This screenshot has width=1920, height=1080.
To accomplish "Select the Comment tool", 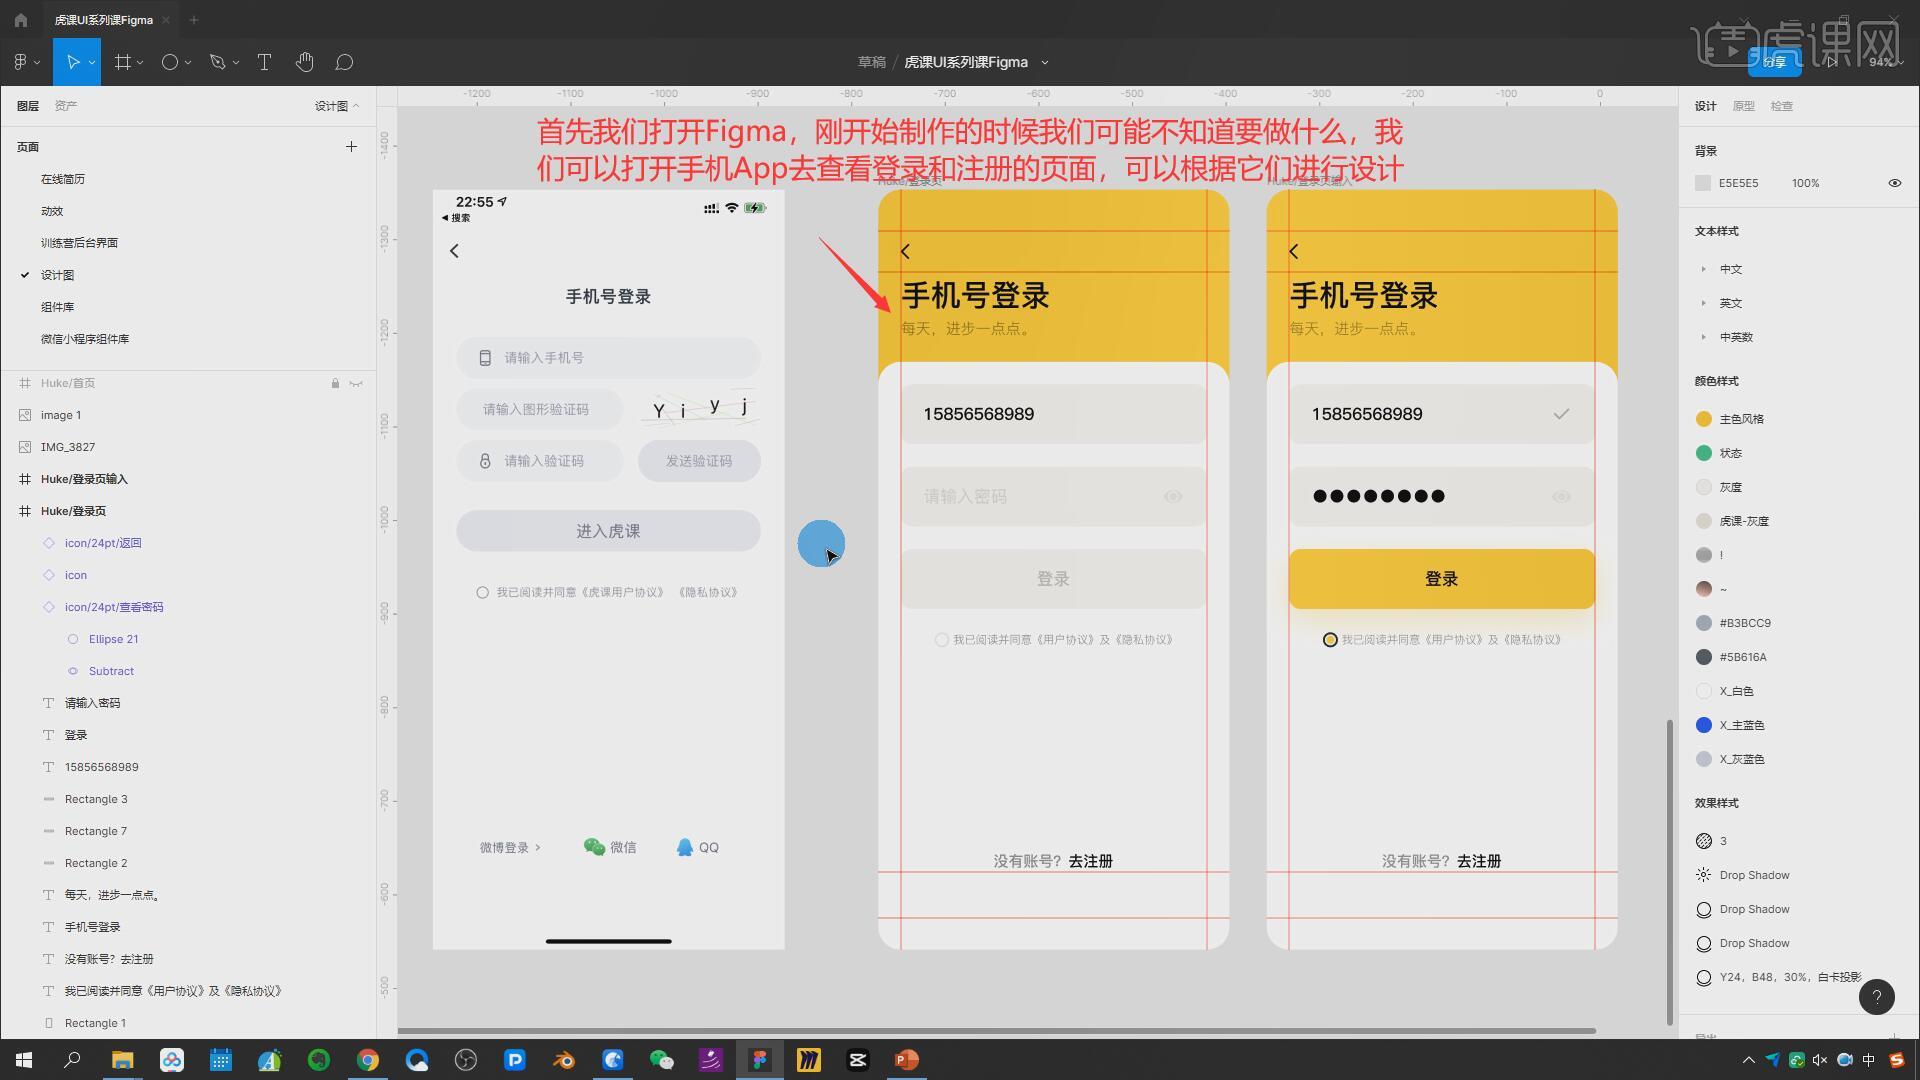I will (x=344, y=62).
